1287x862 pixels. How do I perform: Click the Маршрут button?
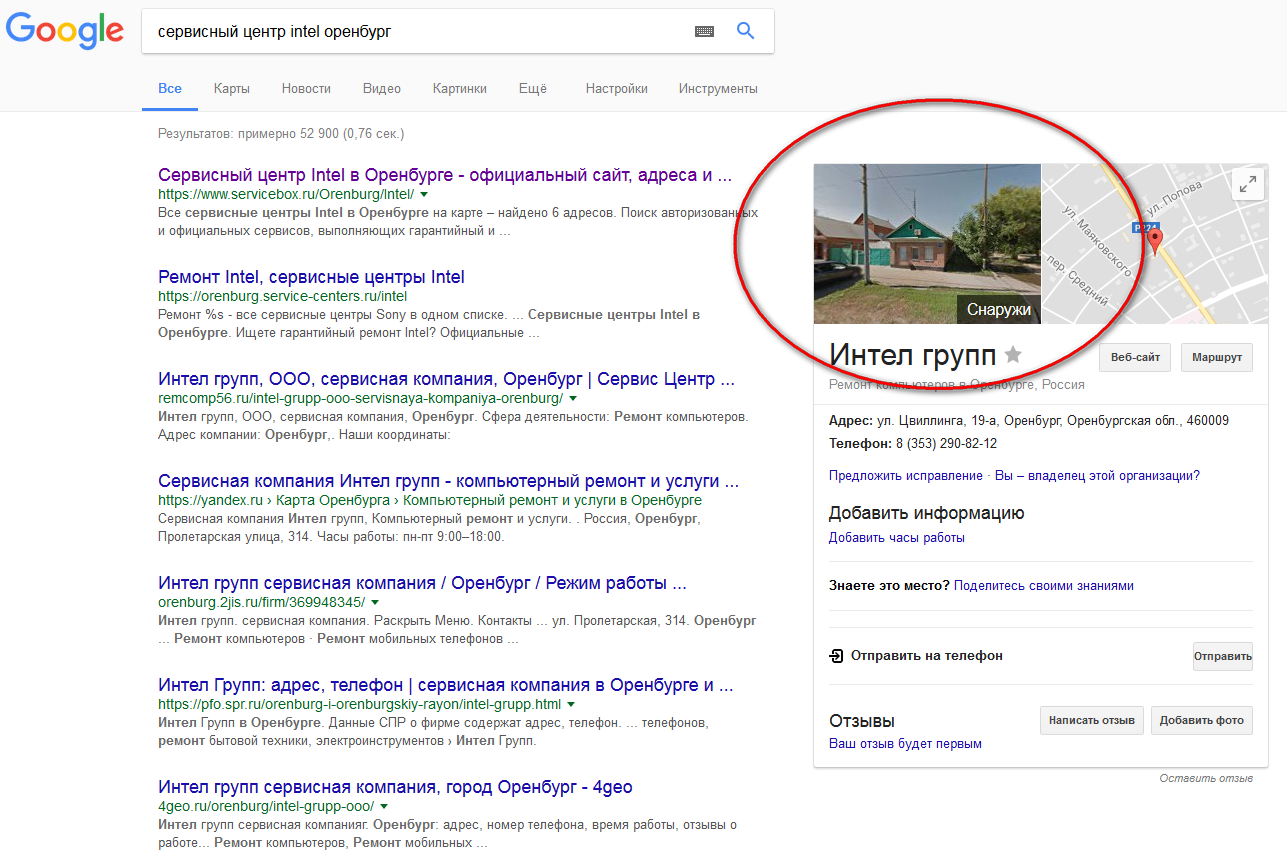click(1217, 358)
